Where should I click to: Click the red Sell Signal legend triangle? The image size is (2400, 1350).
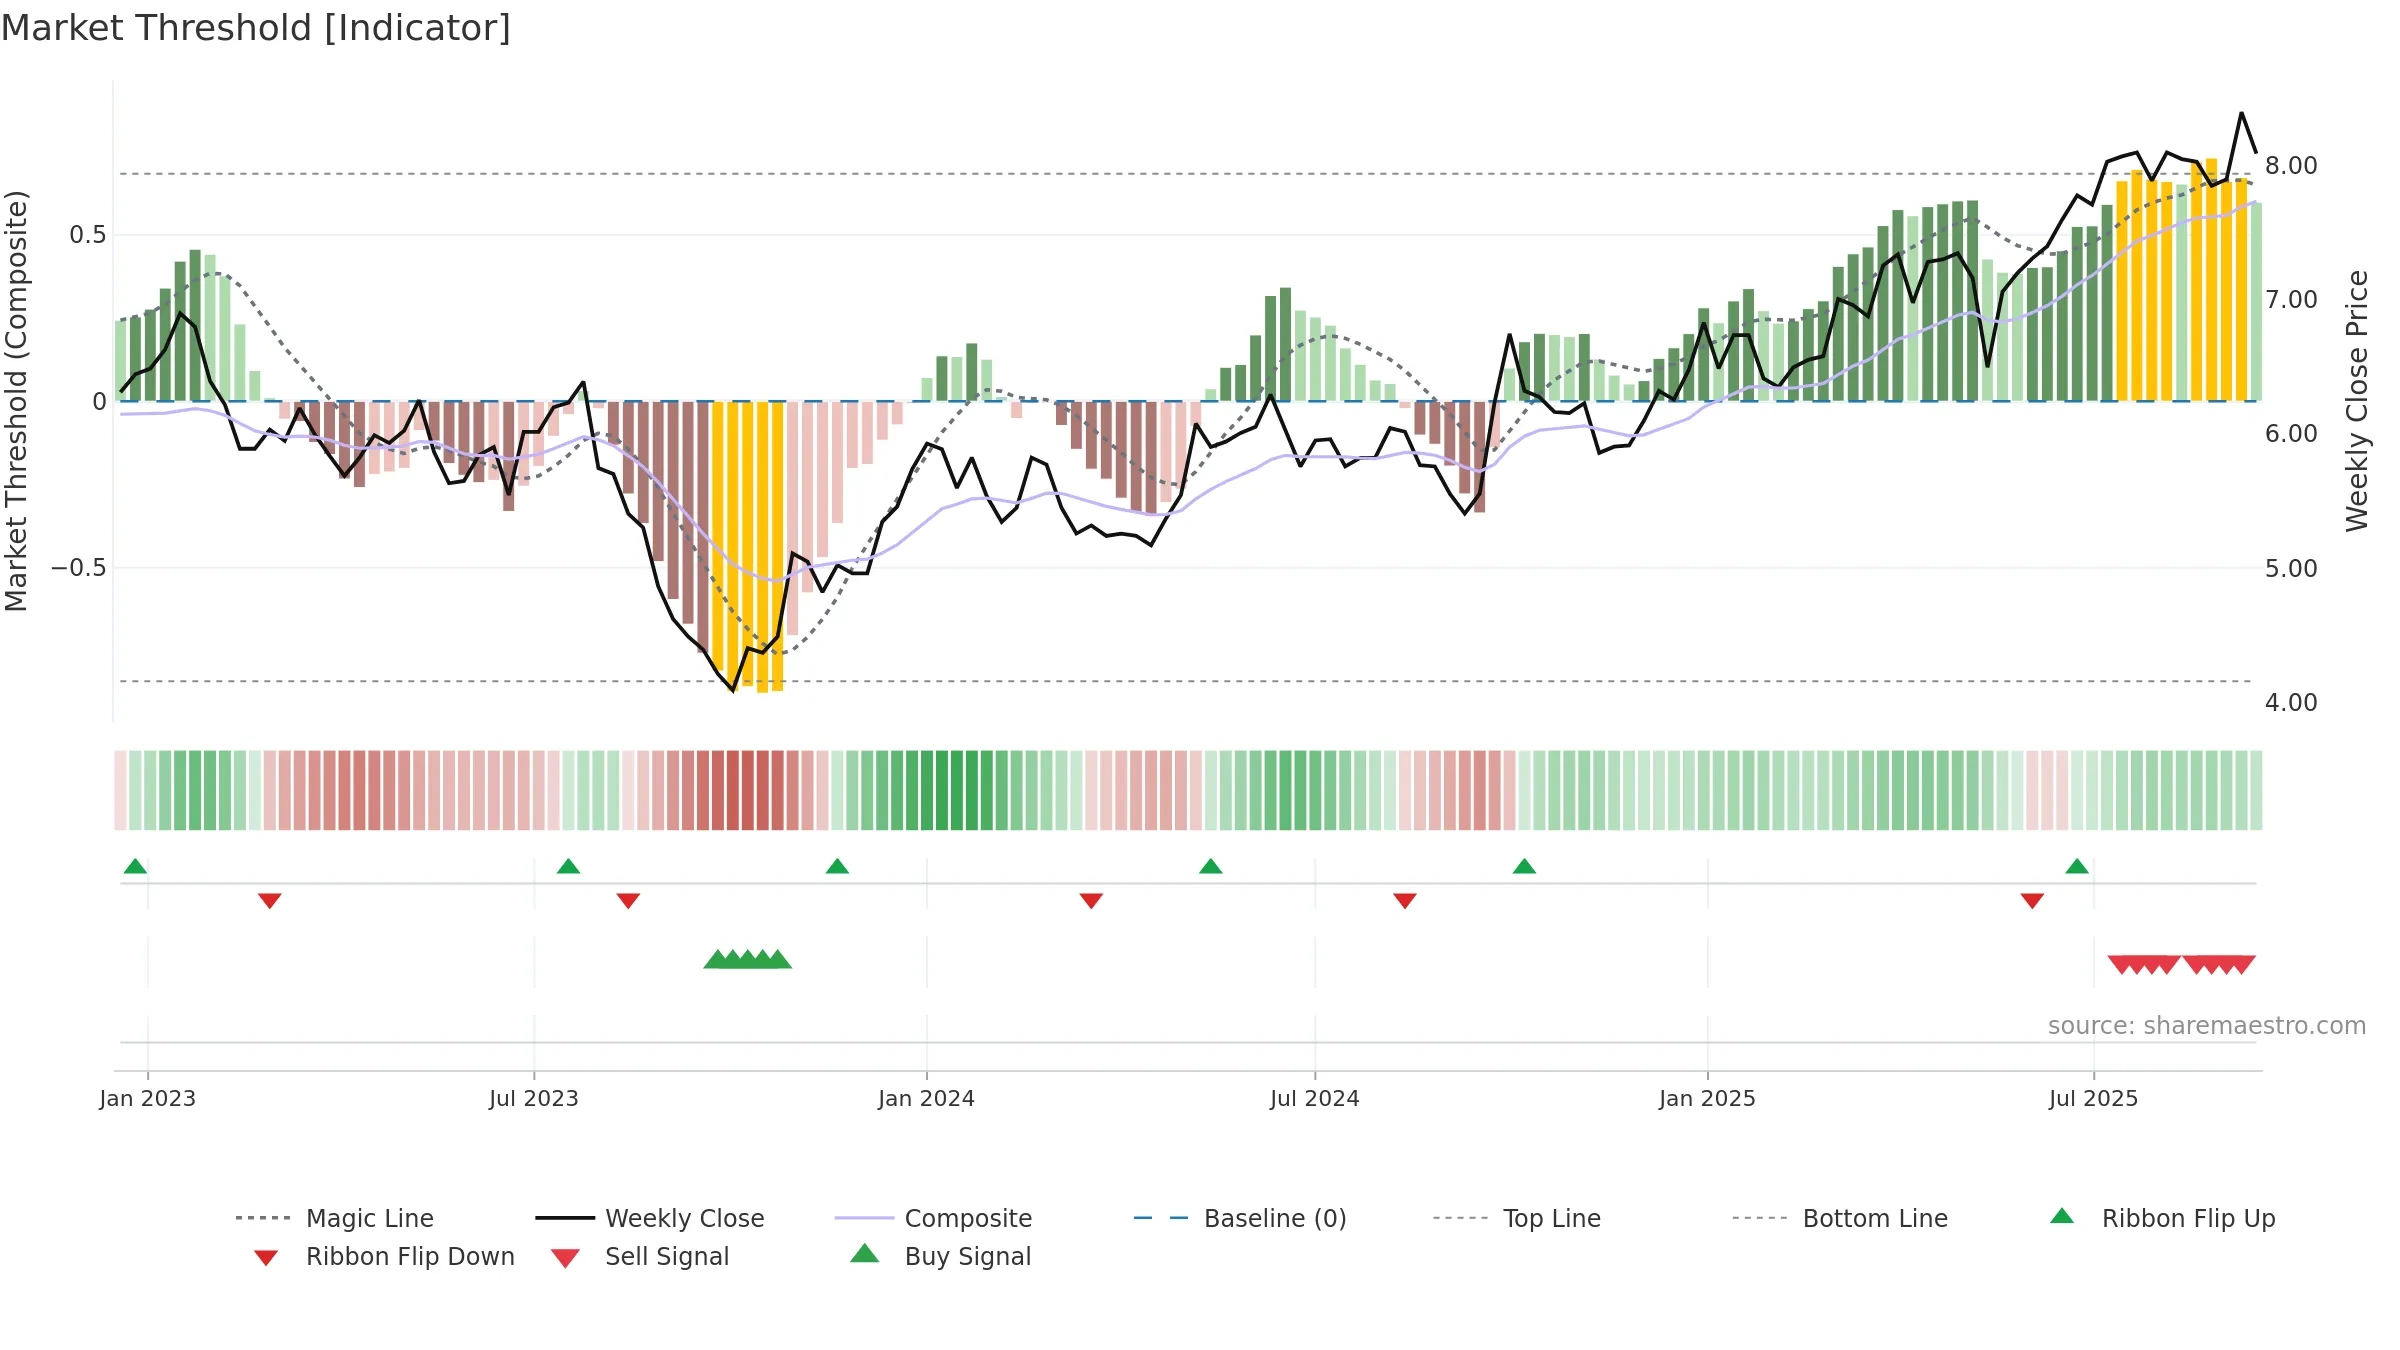click(565, 1258)
